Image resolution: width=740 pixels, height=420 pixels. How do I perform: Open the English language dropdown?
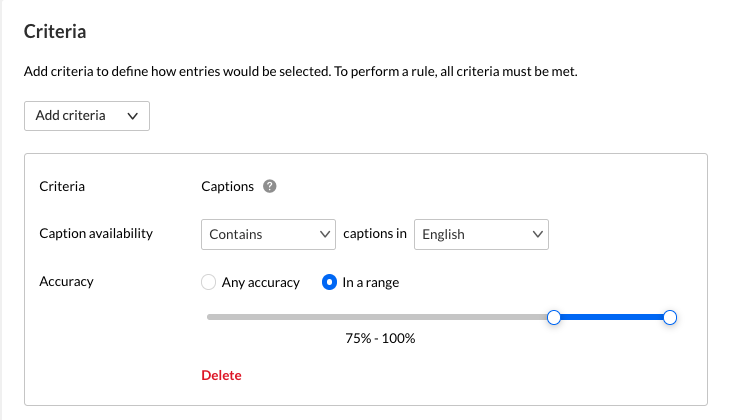[481, 234]
